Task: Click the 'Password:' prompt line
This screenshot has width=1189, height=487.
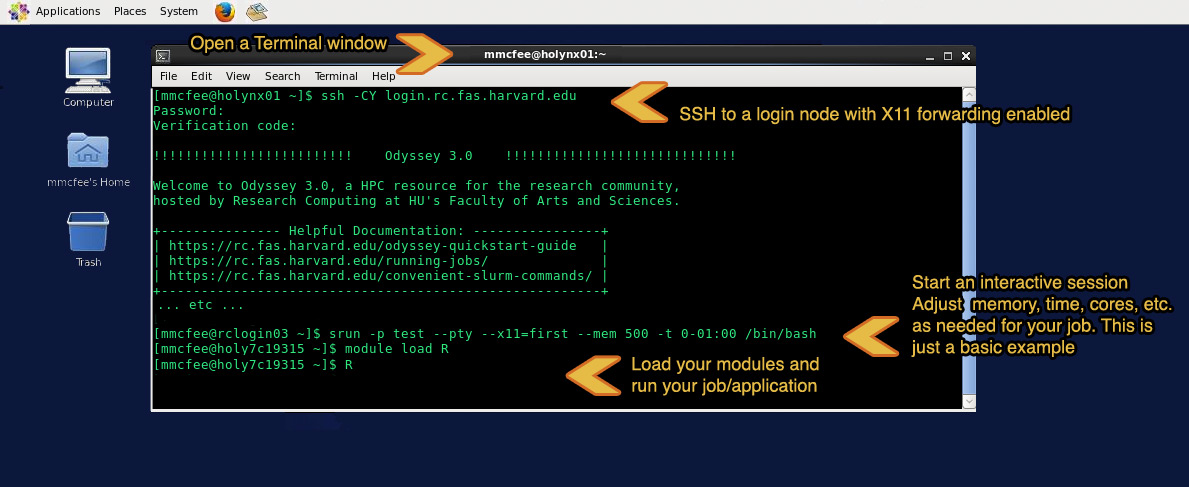Action: tap(189, 111)
